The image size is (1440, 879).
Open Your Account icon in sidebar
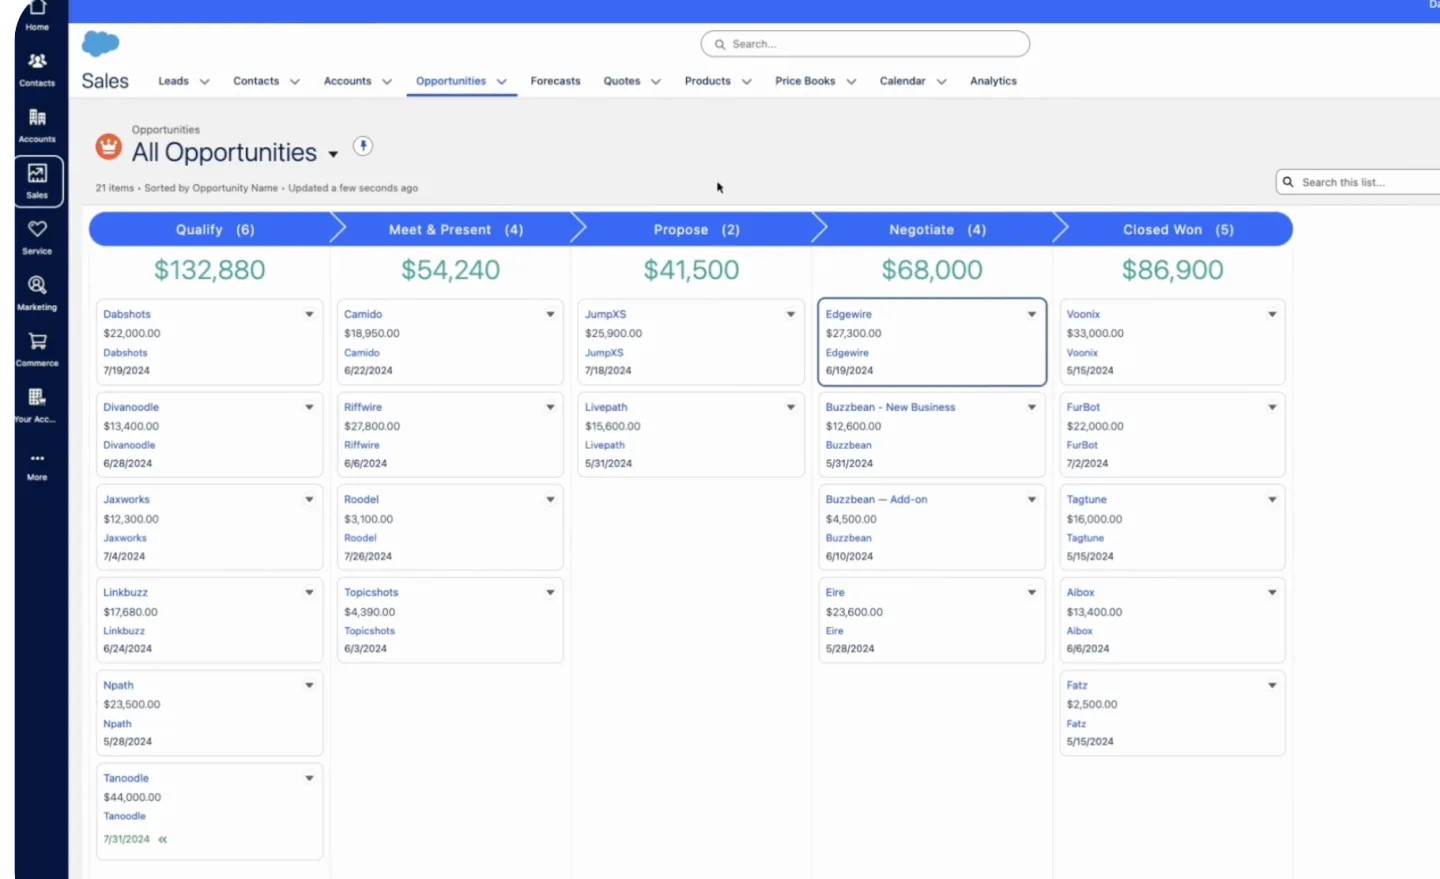point(37,405)
